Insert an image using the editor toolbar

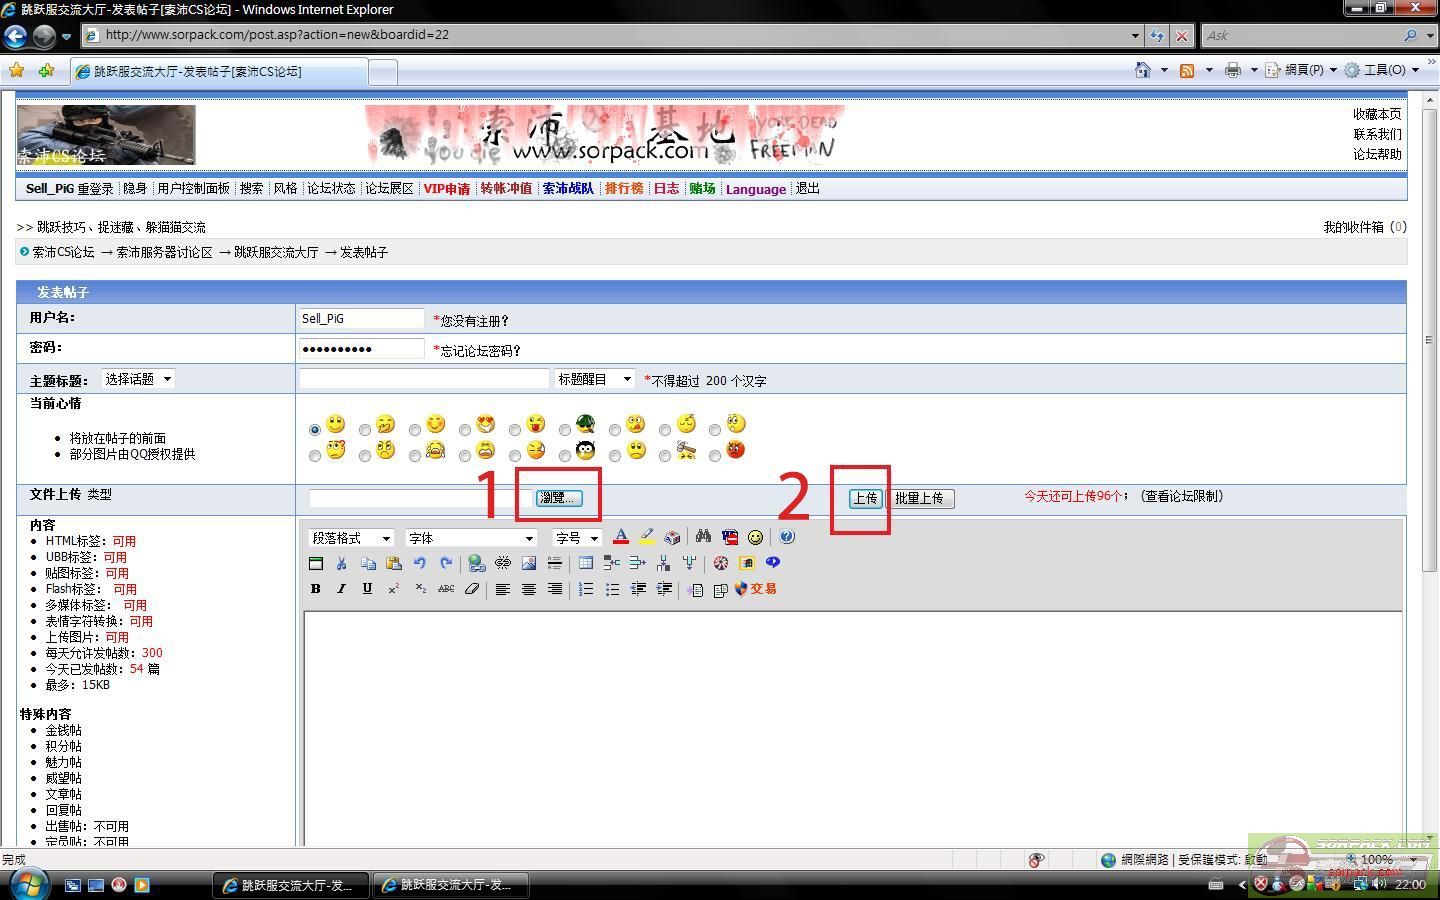(528, 563)
